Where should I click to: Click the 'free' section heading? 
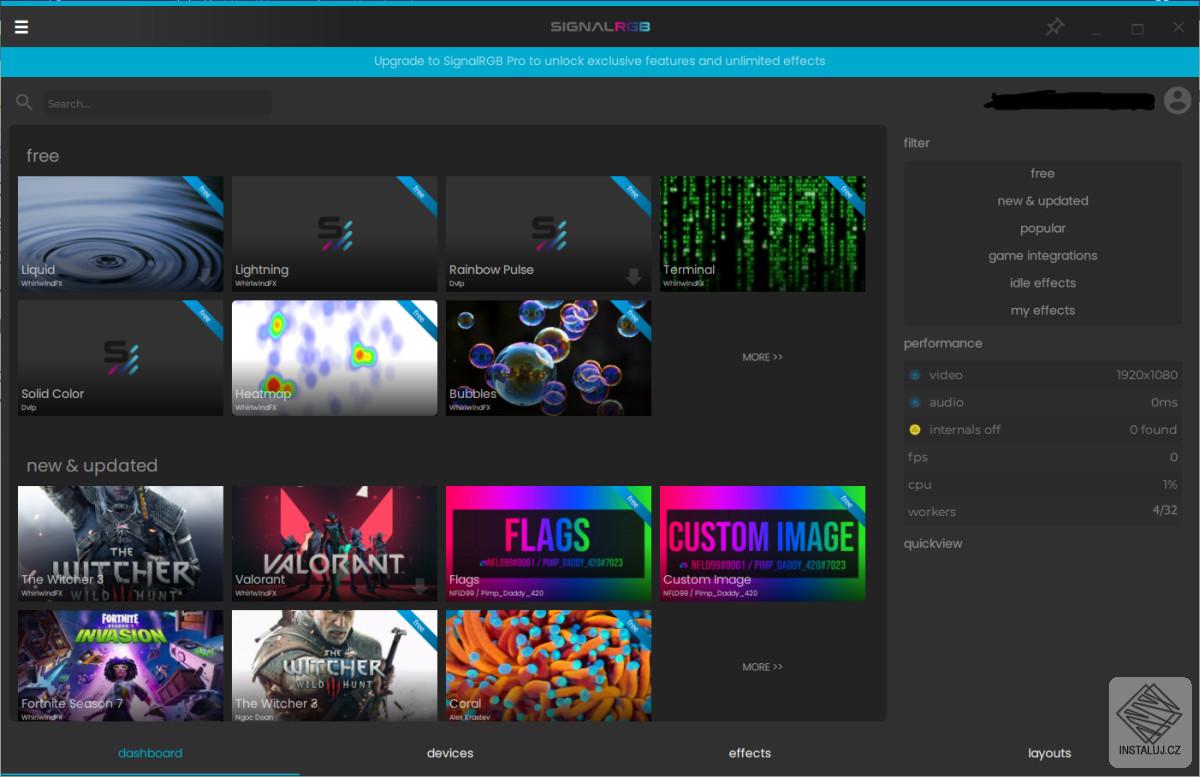(43, 156)
